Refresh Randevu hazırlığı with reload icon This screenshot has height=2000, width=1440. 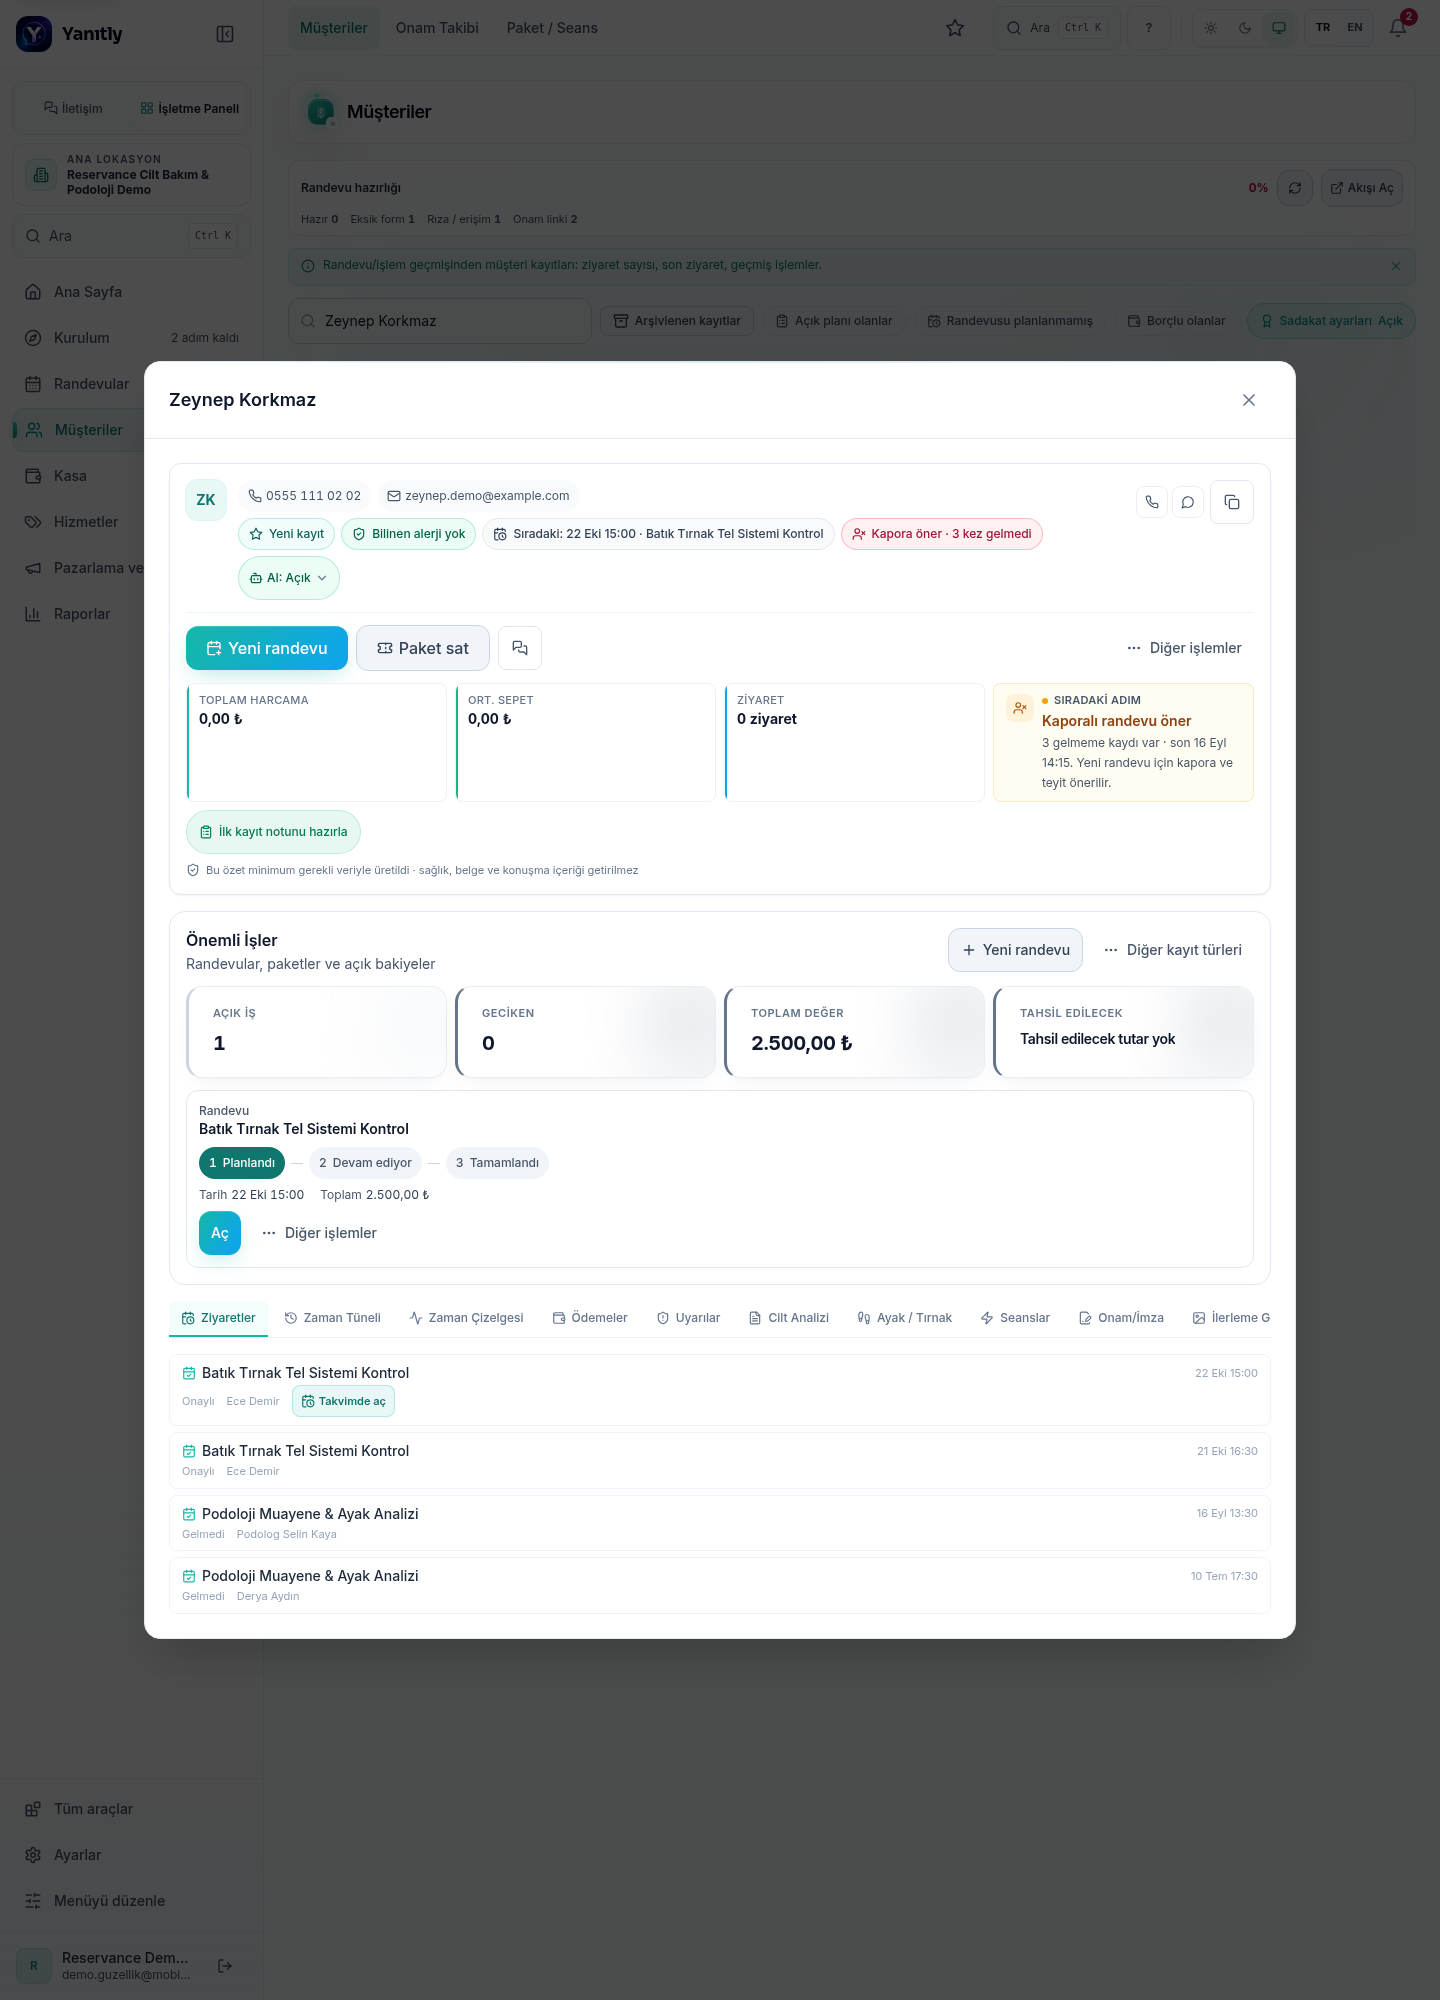click(1295, 188)
